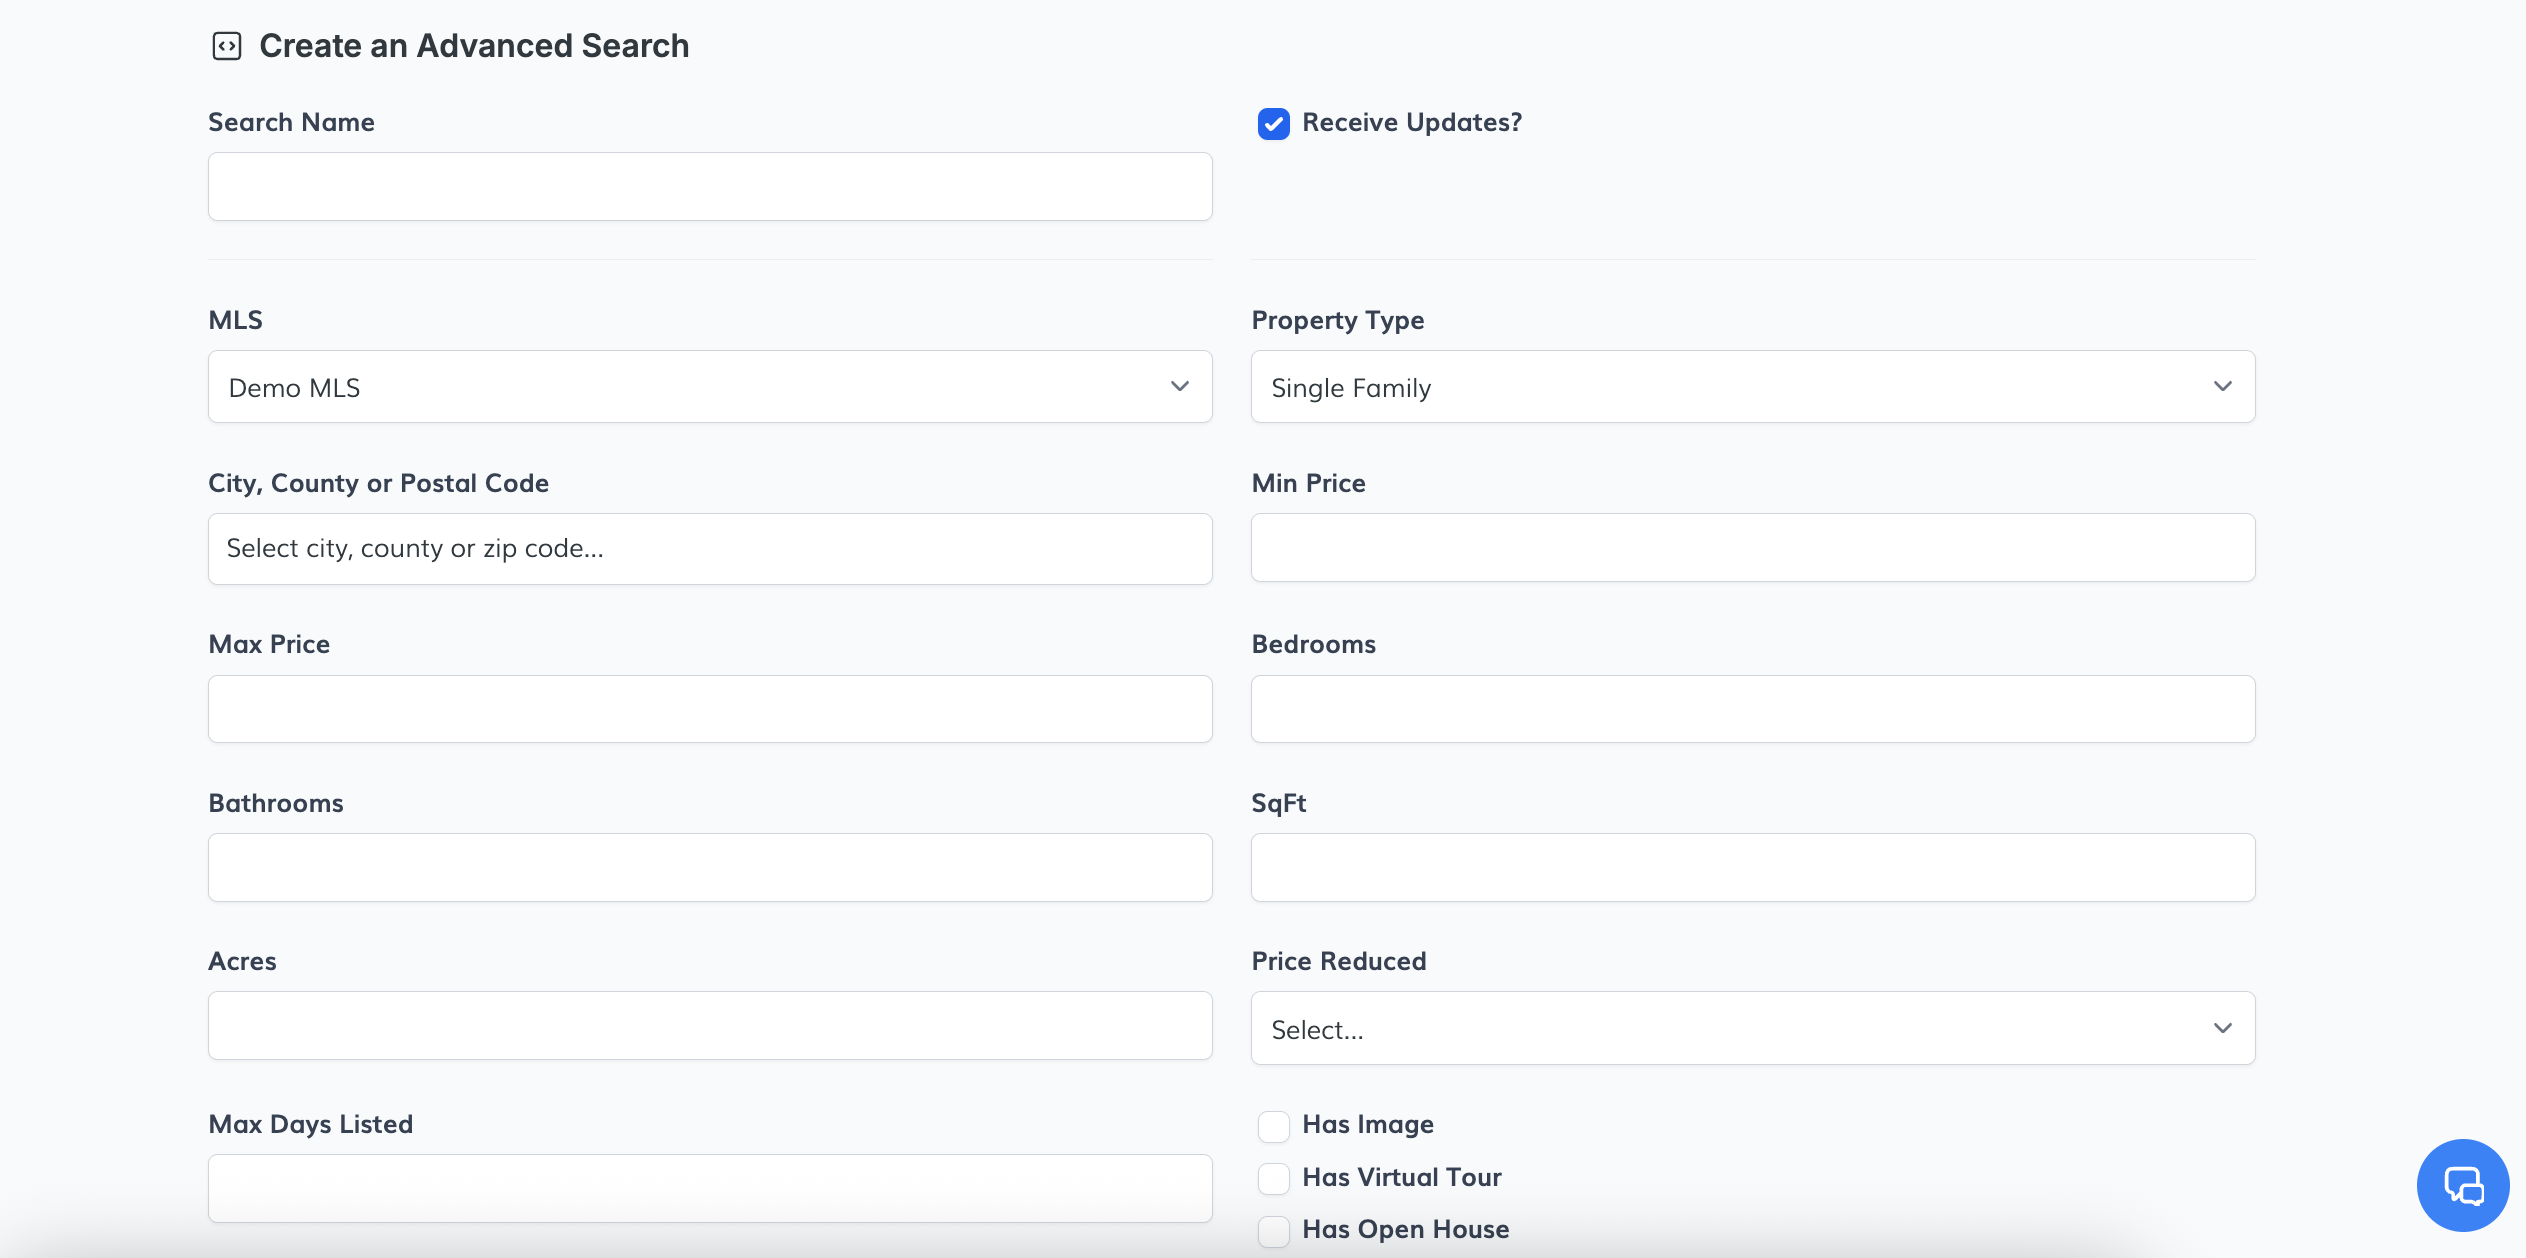This screenshot has height=1258, width=2526.
Task: Open the MLS dropdown showing Demo MLS
Action: pos(710,387)
